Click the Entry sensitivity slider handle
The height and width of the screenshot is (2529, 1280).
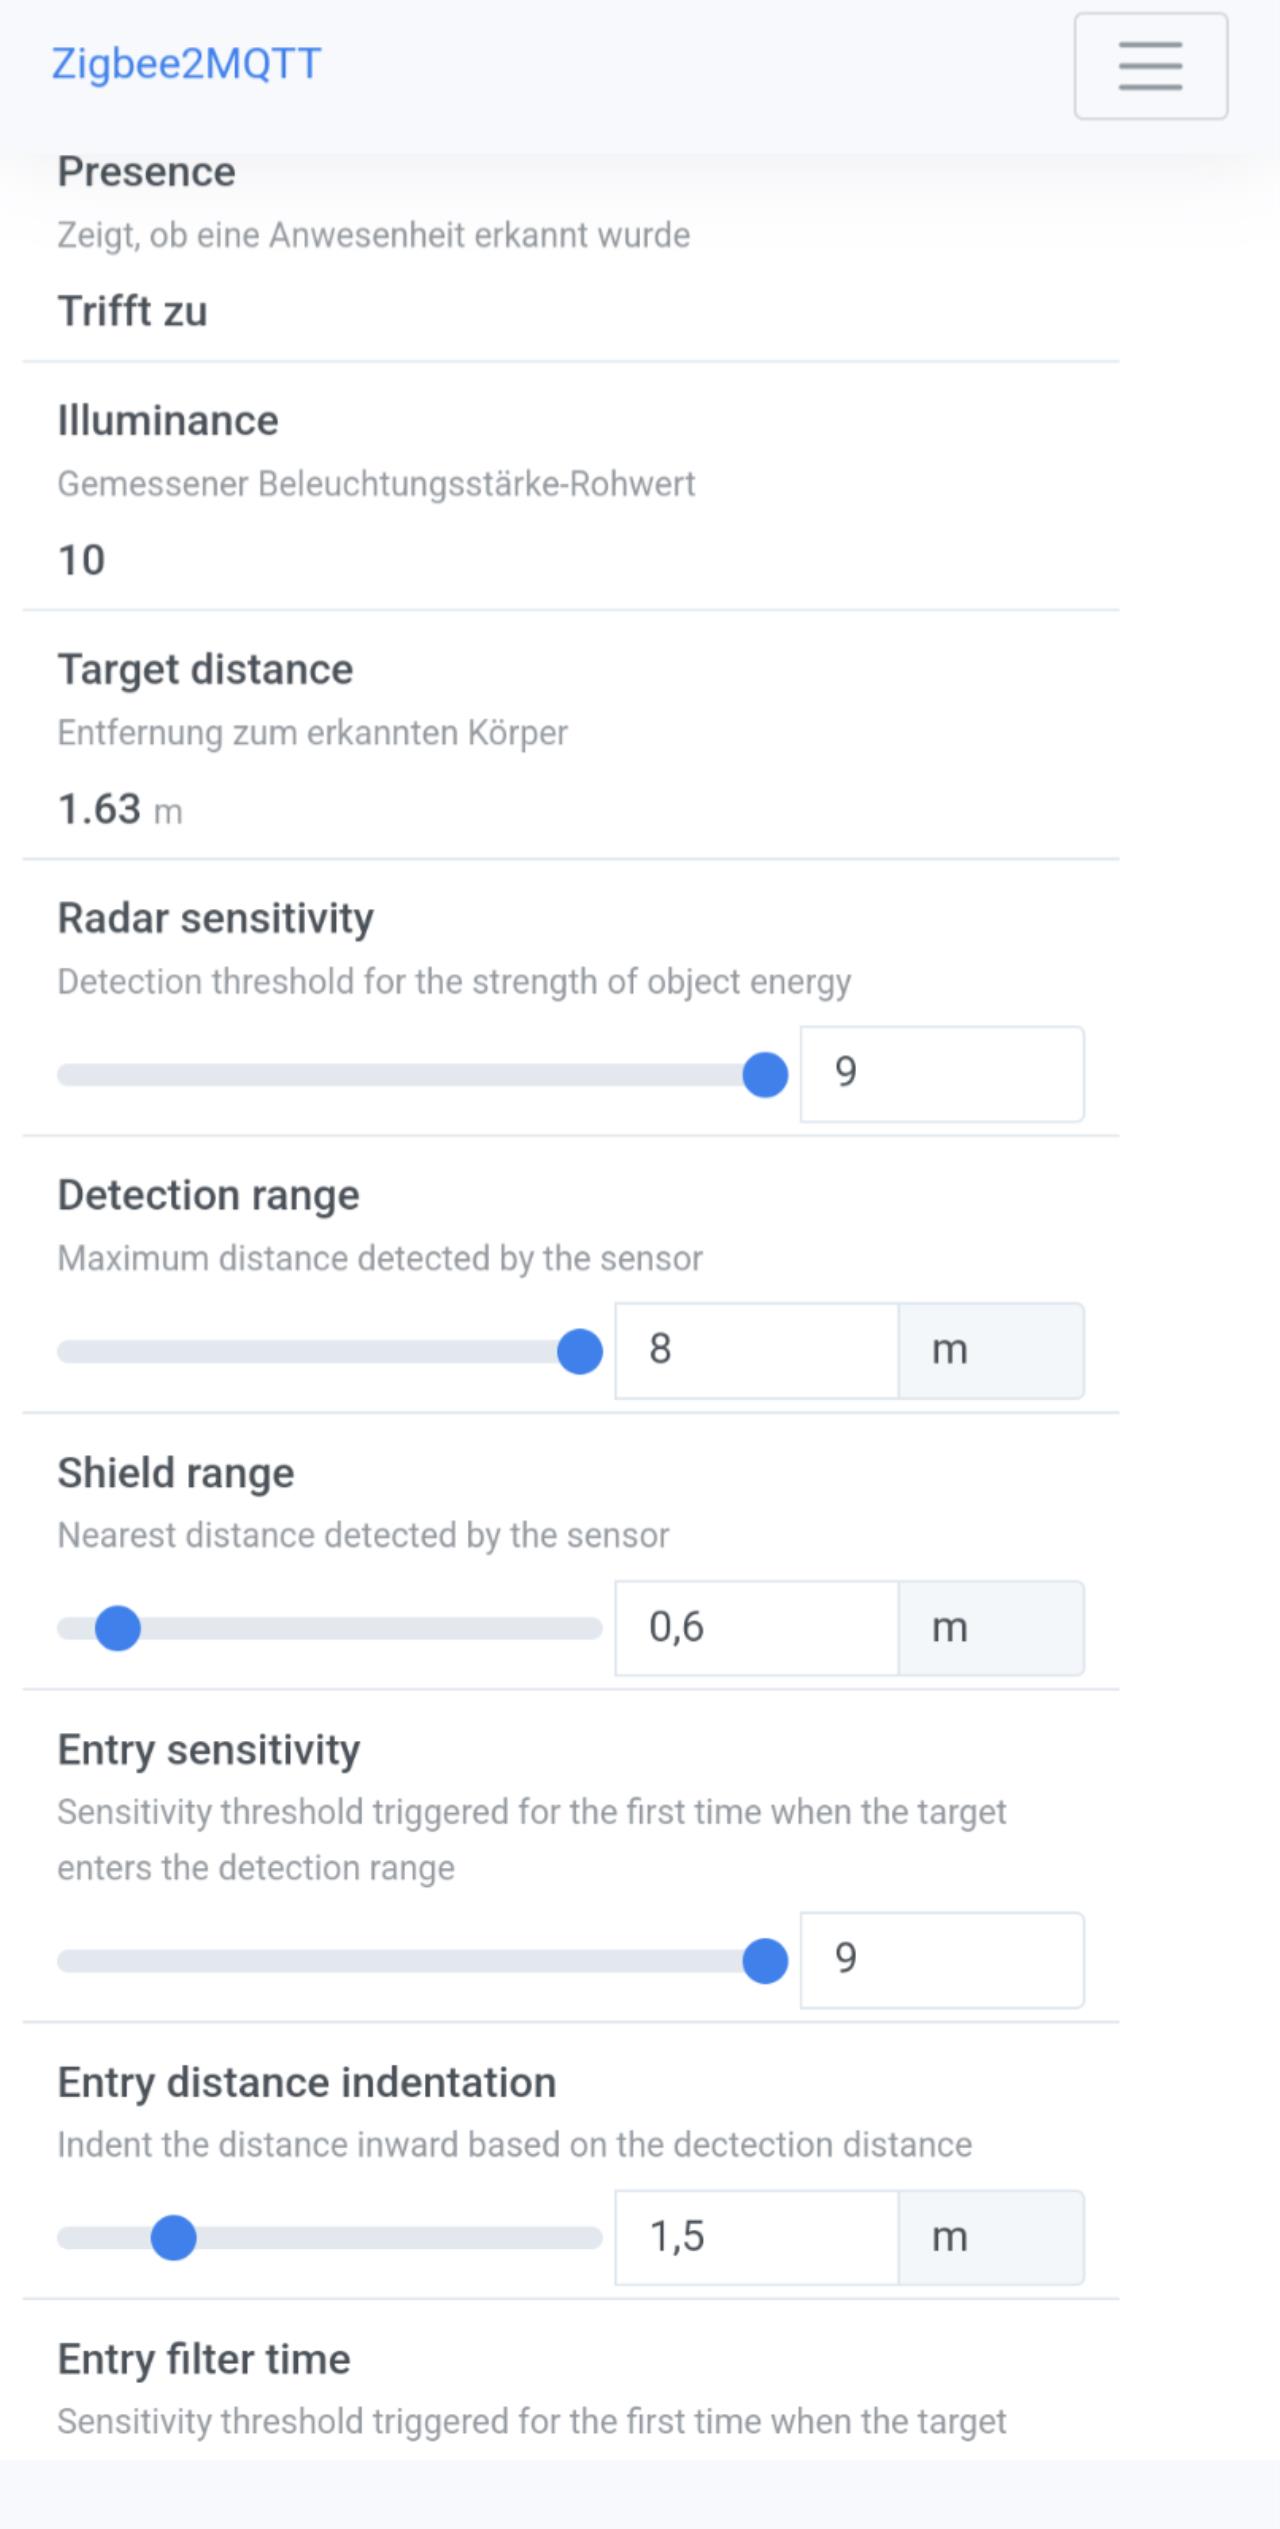[x=765, y=1961]
